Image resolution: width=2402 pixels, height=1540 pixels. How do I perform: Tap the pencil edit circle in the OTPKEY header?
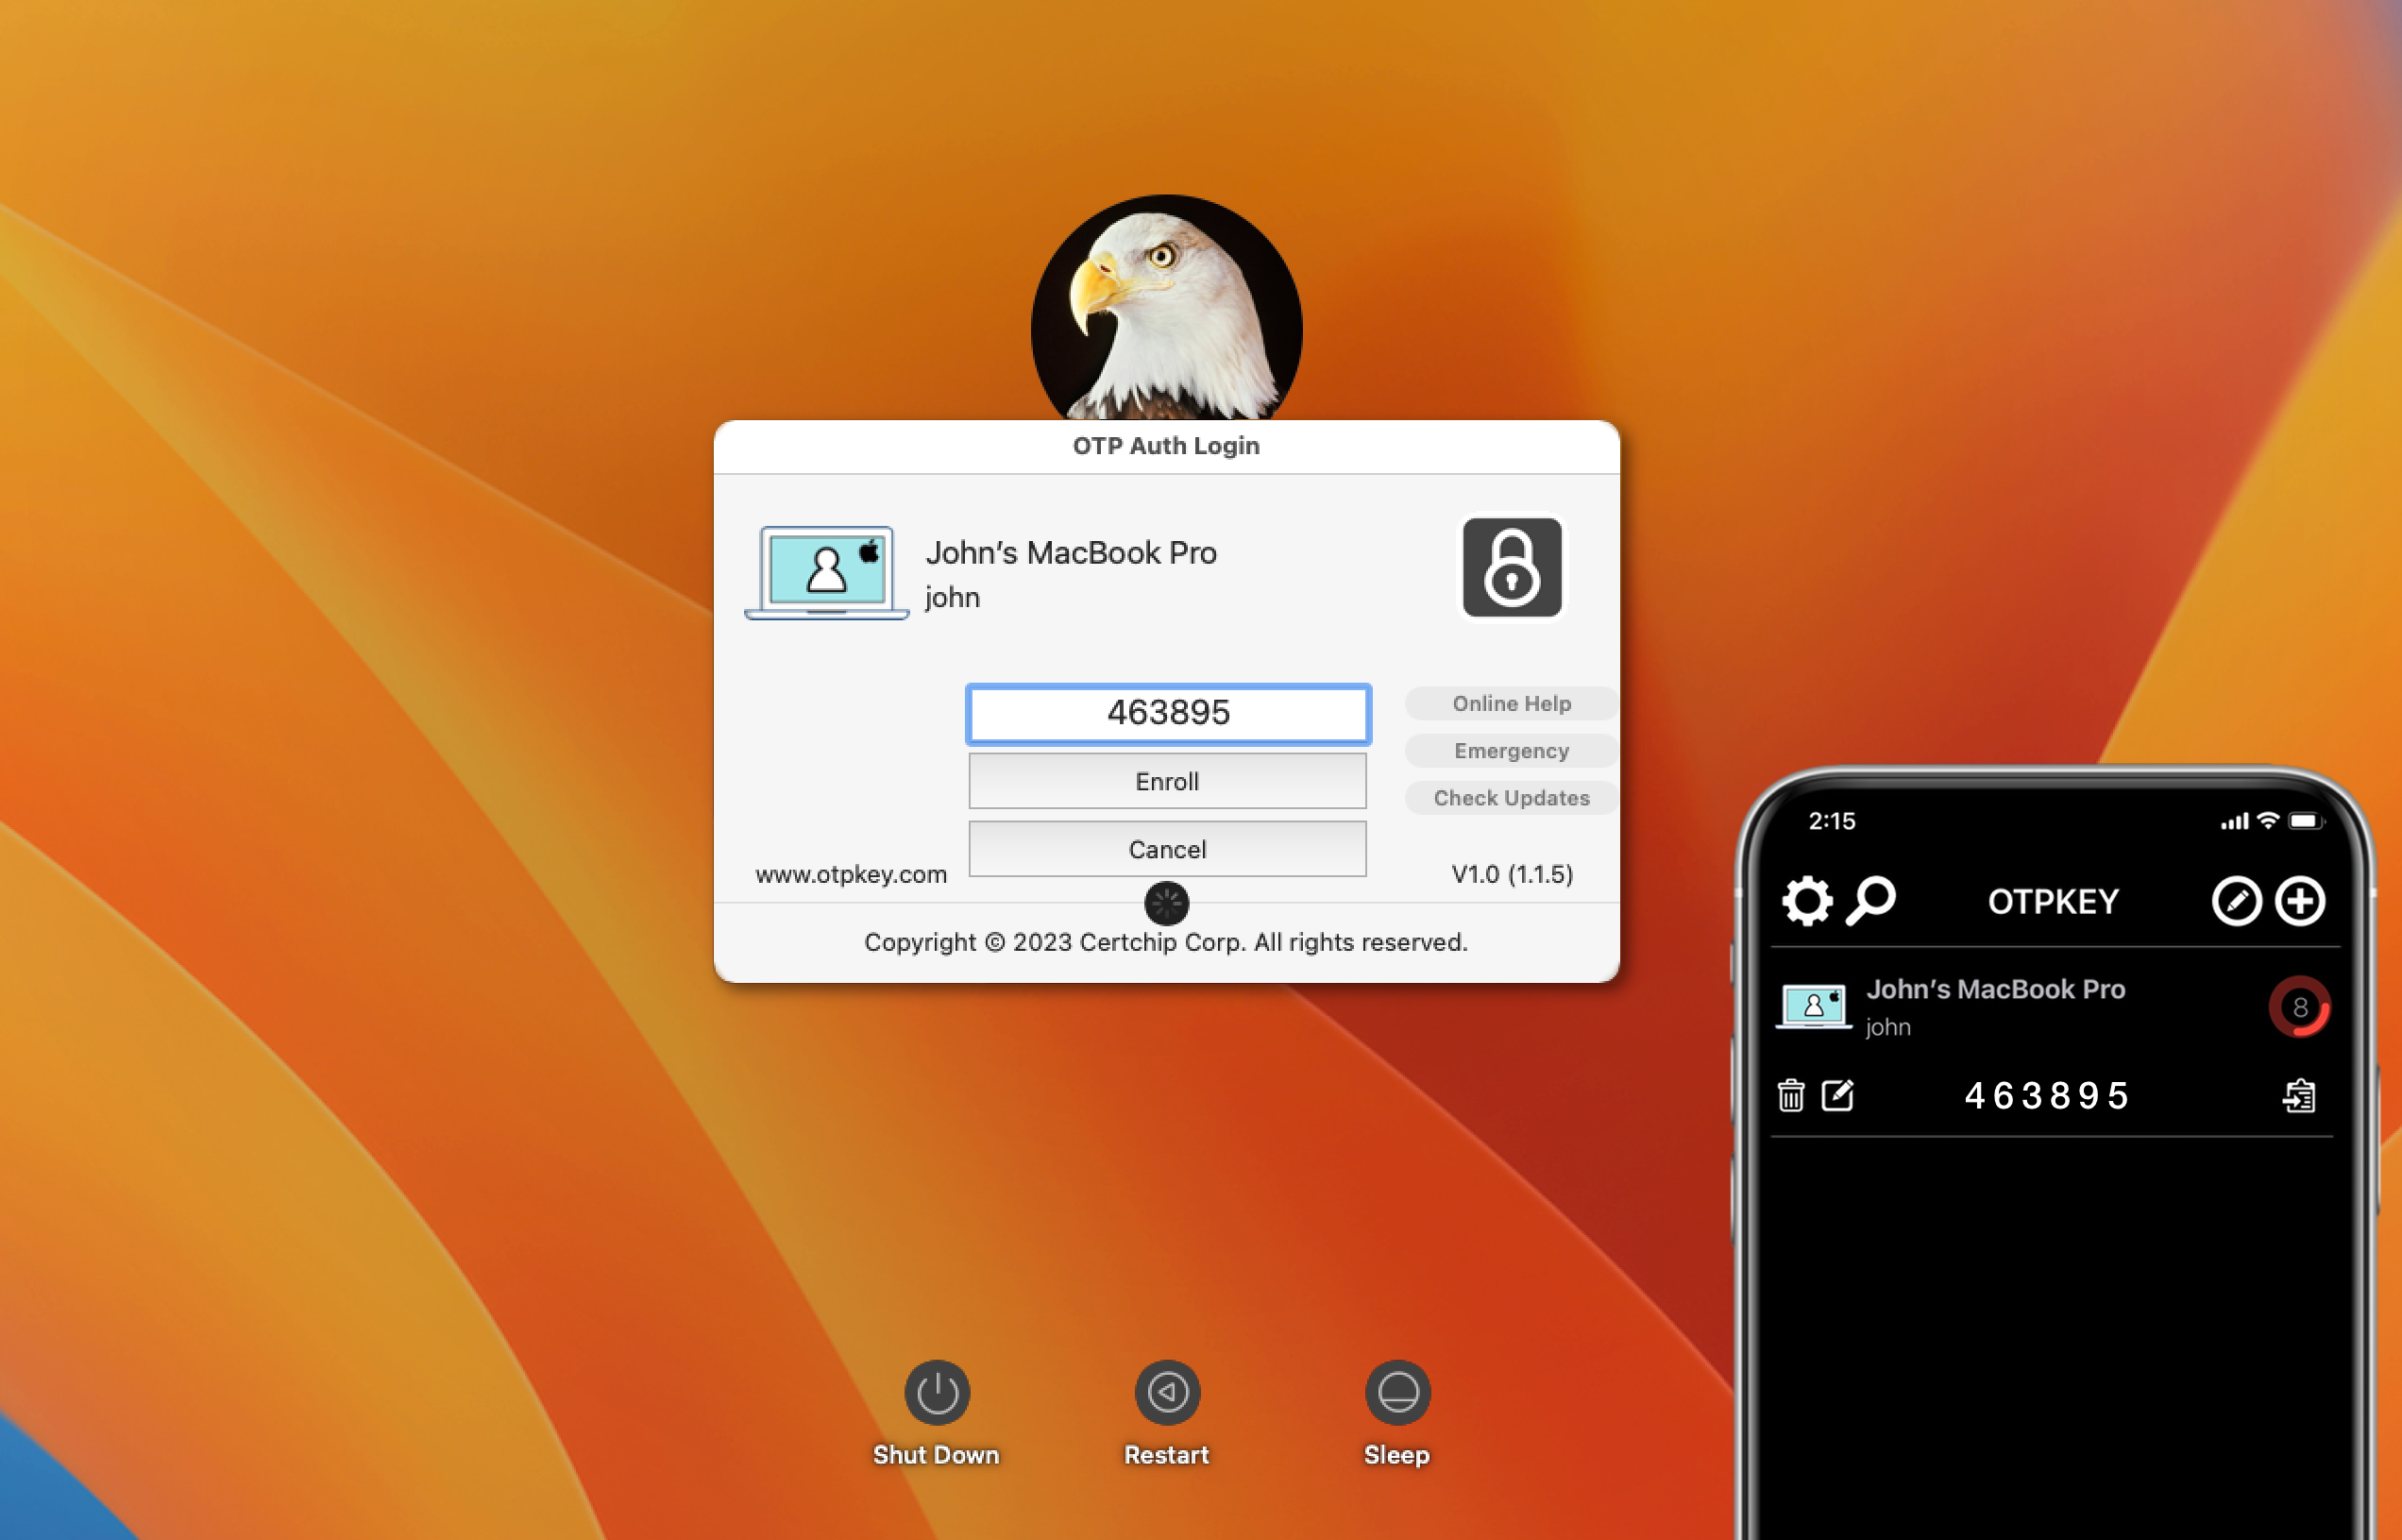point(2236,901)
